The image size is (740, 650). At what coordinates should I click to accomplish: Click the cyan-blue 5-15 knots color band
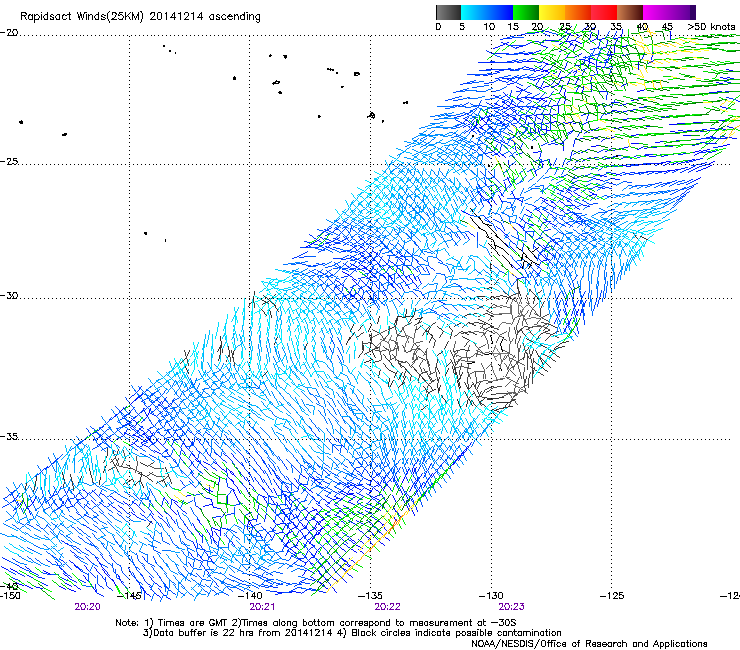pyautogui.click(x=487, y=12)
